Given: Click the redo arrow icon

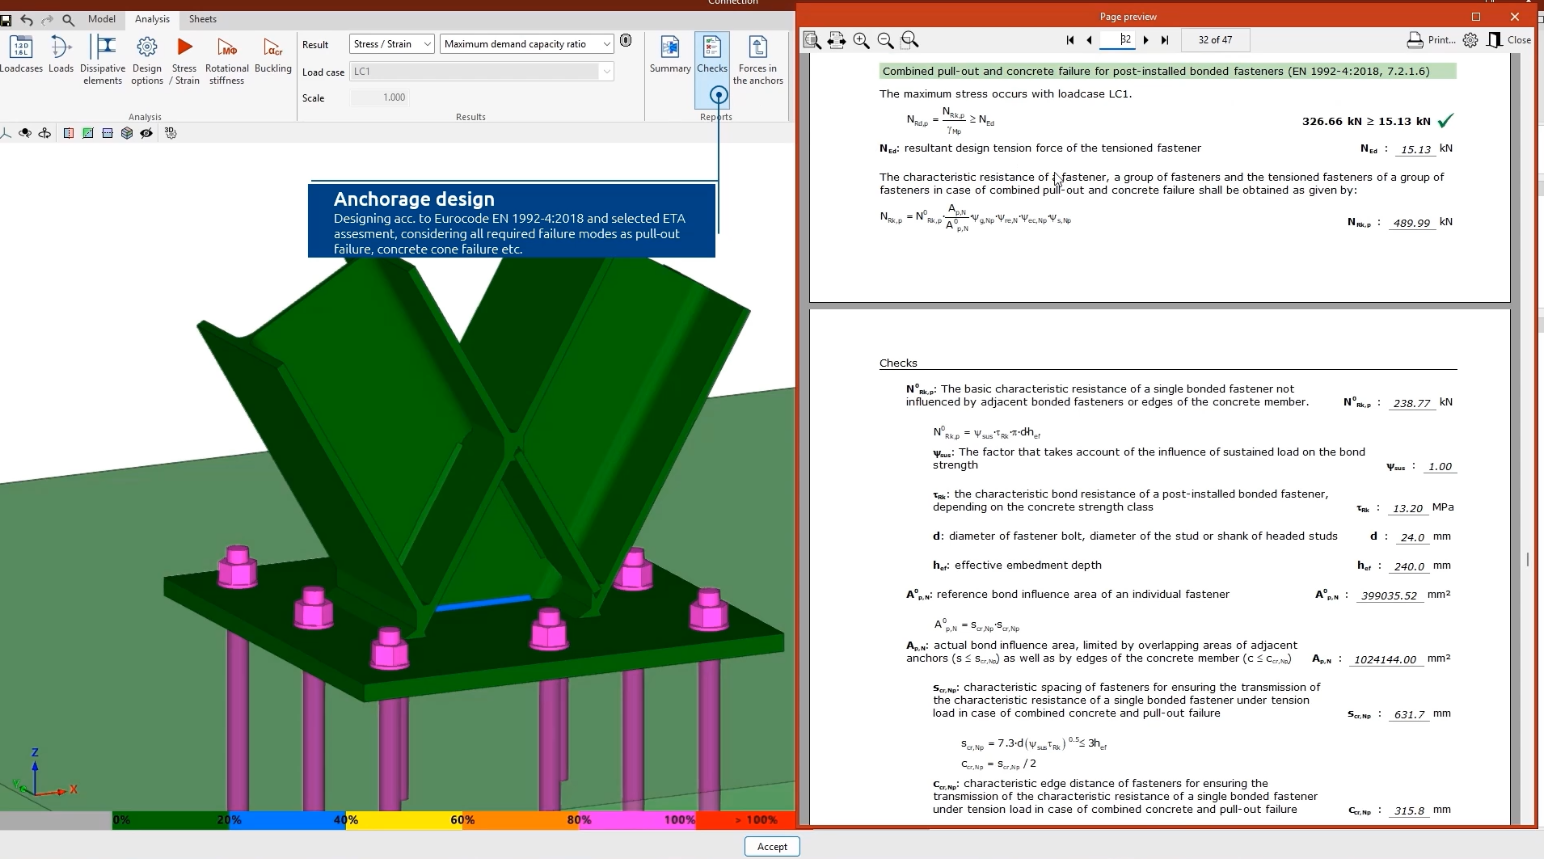Looking at the screenshot, I should tap(47, 19).
